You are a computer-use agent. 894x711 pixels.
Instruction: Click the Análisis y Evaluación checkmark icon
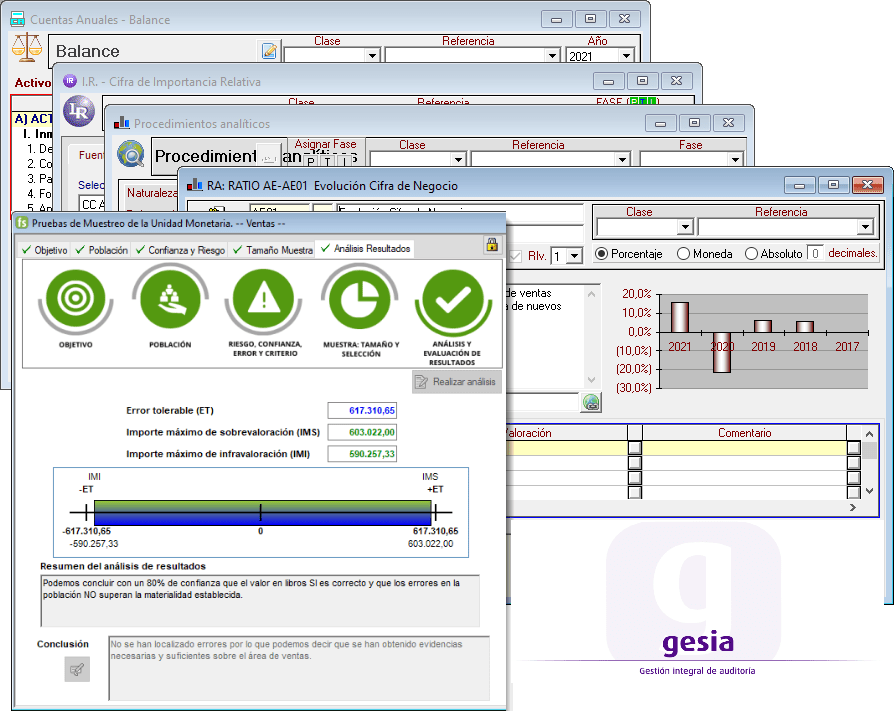click(x=451, y=303)
